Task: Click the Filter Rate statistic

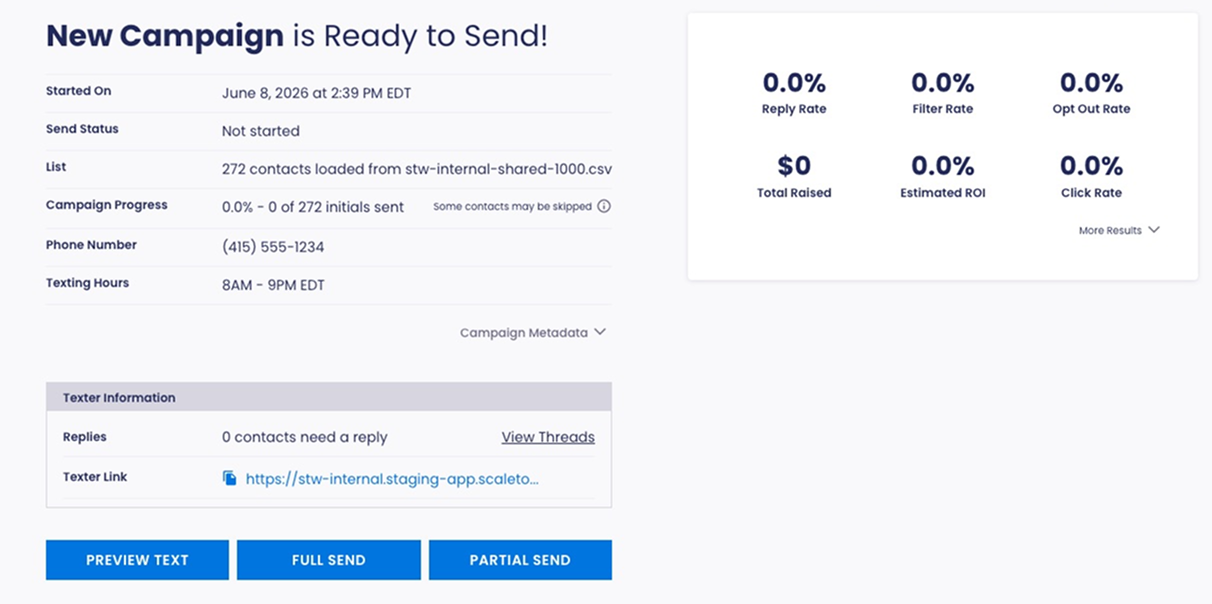Action: point(942,92)
